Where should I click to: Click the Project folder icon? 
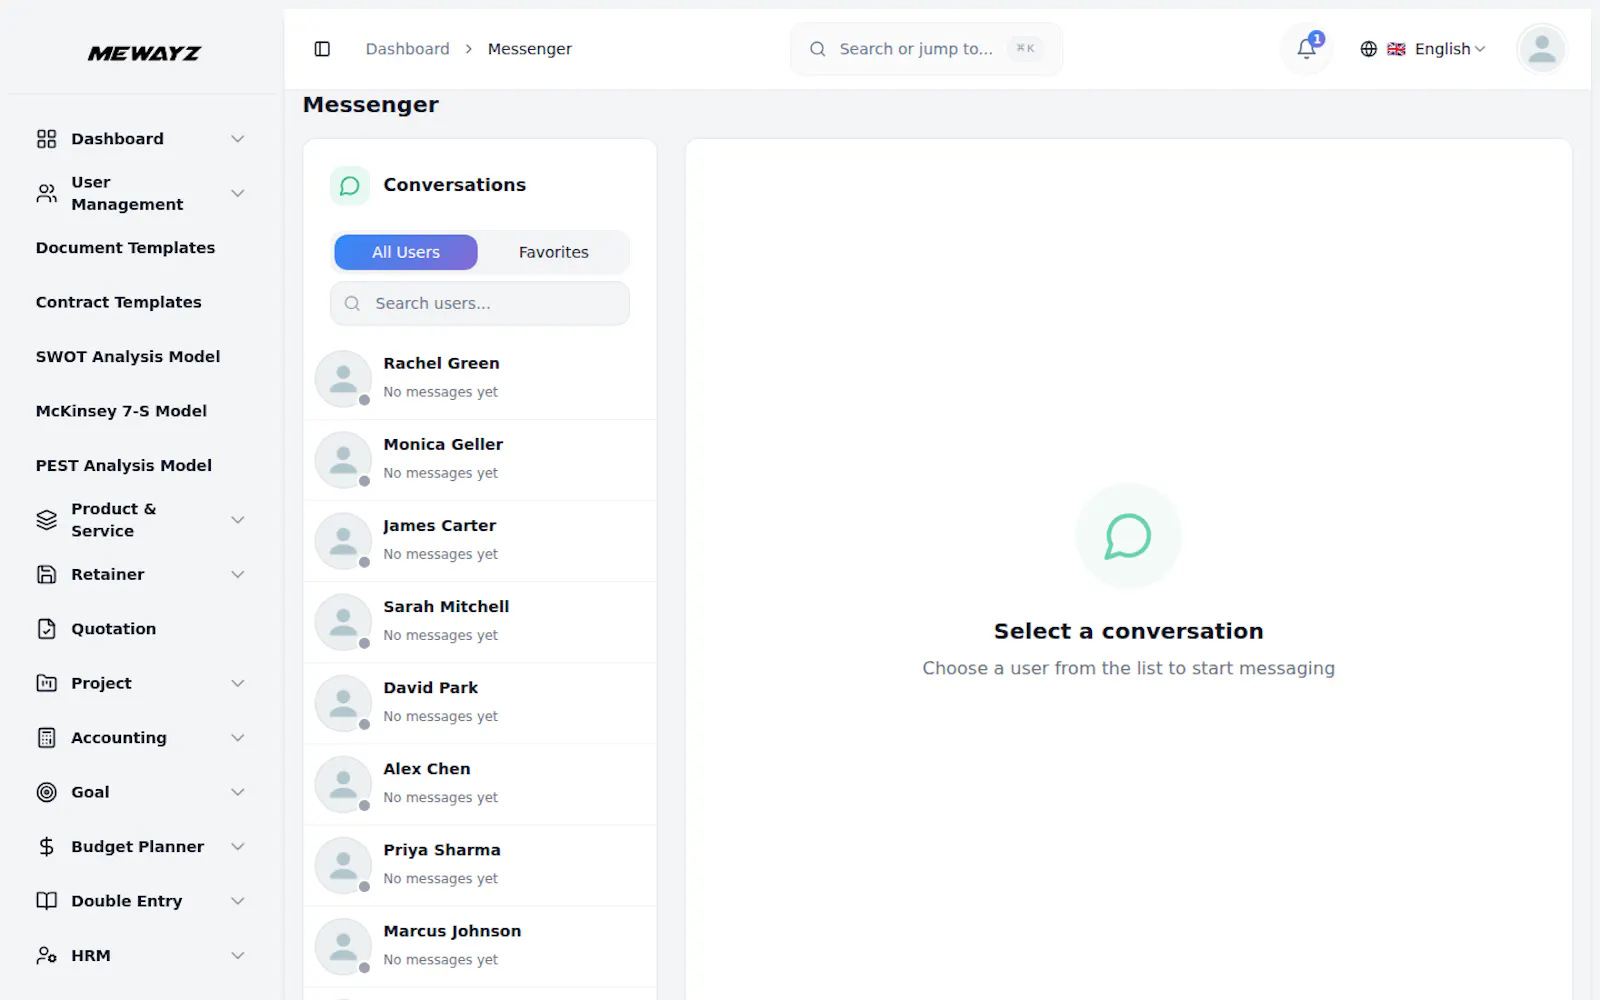point(46,683)
